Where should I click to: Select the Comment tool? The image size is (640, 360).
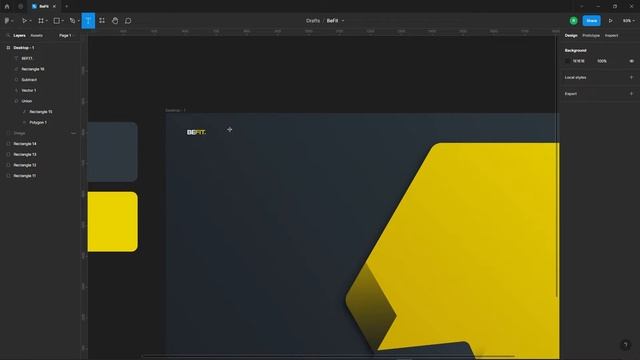point(128,20)
